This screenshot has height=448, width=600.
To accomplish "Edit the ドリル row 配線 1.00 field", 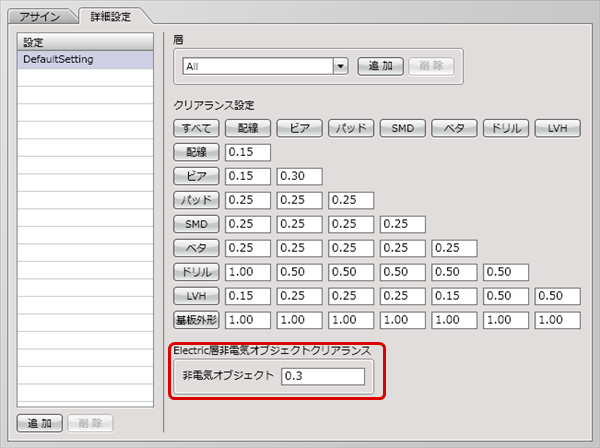I will pos(248,272).
